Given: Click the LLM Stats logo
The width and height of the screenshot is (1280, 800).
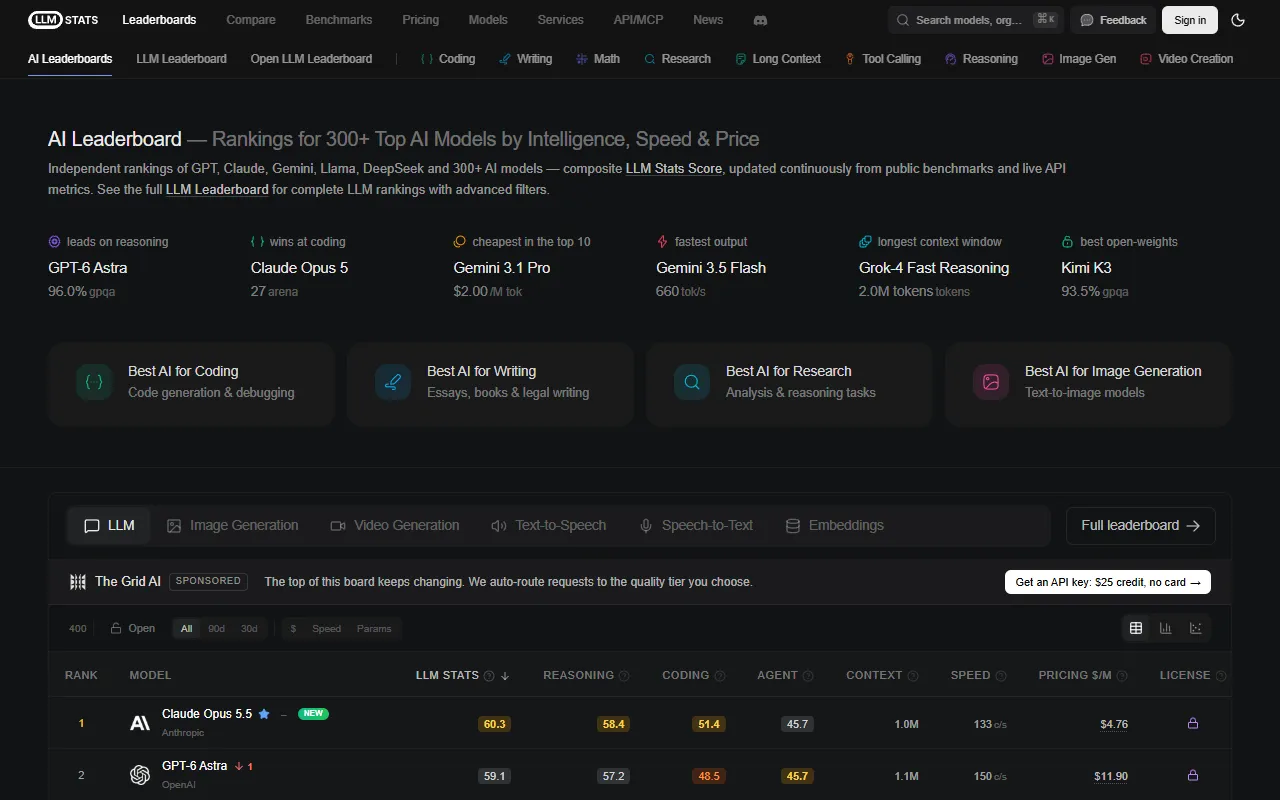Looking at the screenshot, I should click(63, 19).
